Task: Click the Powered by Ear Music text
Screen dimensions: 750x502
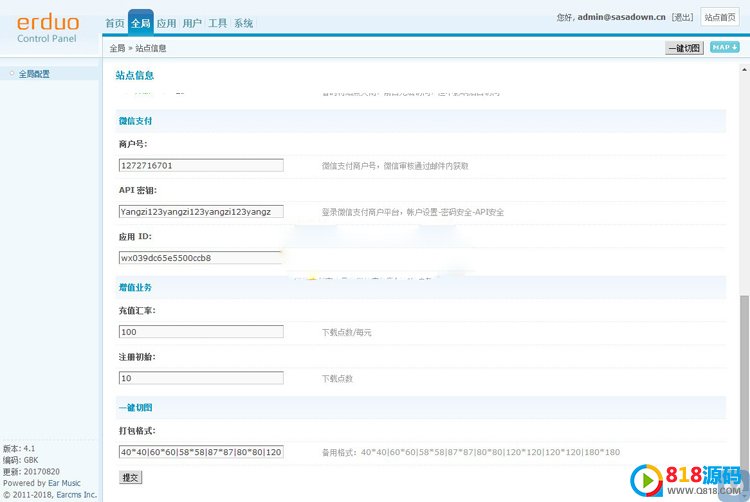Action: (42, 483)
